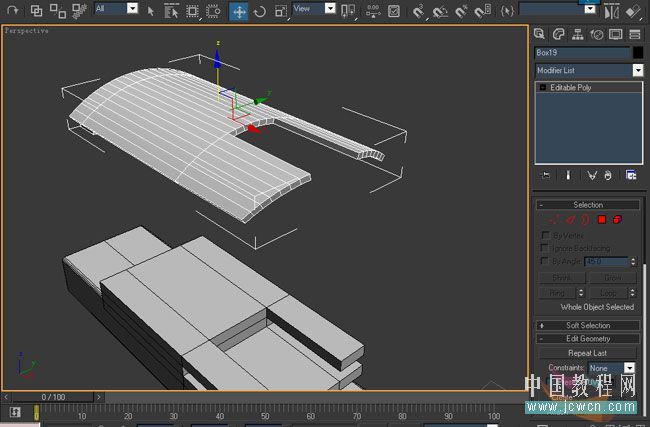This screenshot has width=650, height=427.
Task: Click the Box19 object name field
Action: [582, 53]
